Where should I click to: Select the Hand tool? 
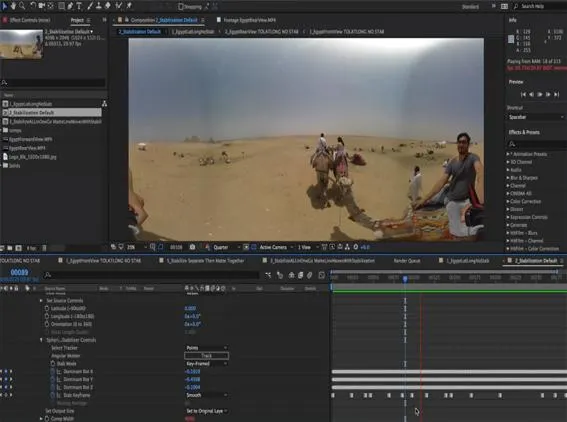click(x=14, y=5)
